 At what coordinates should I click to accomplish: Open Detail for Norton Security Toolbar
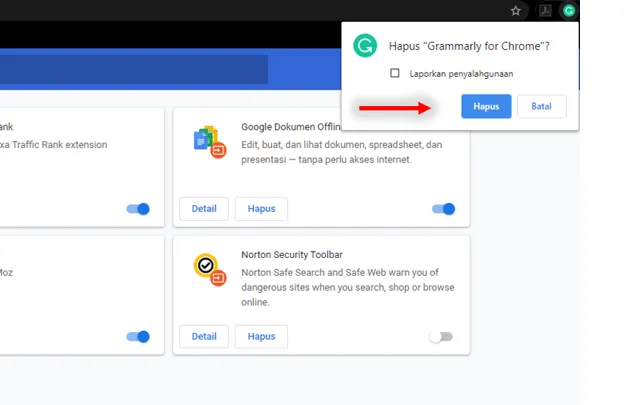click(x=204, y=336)
